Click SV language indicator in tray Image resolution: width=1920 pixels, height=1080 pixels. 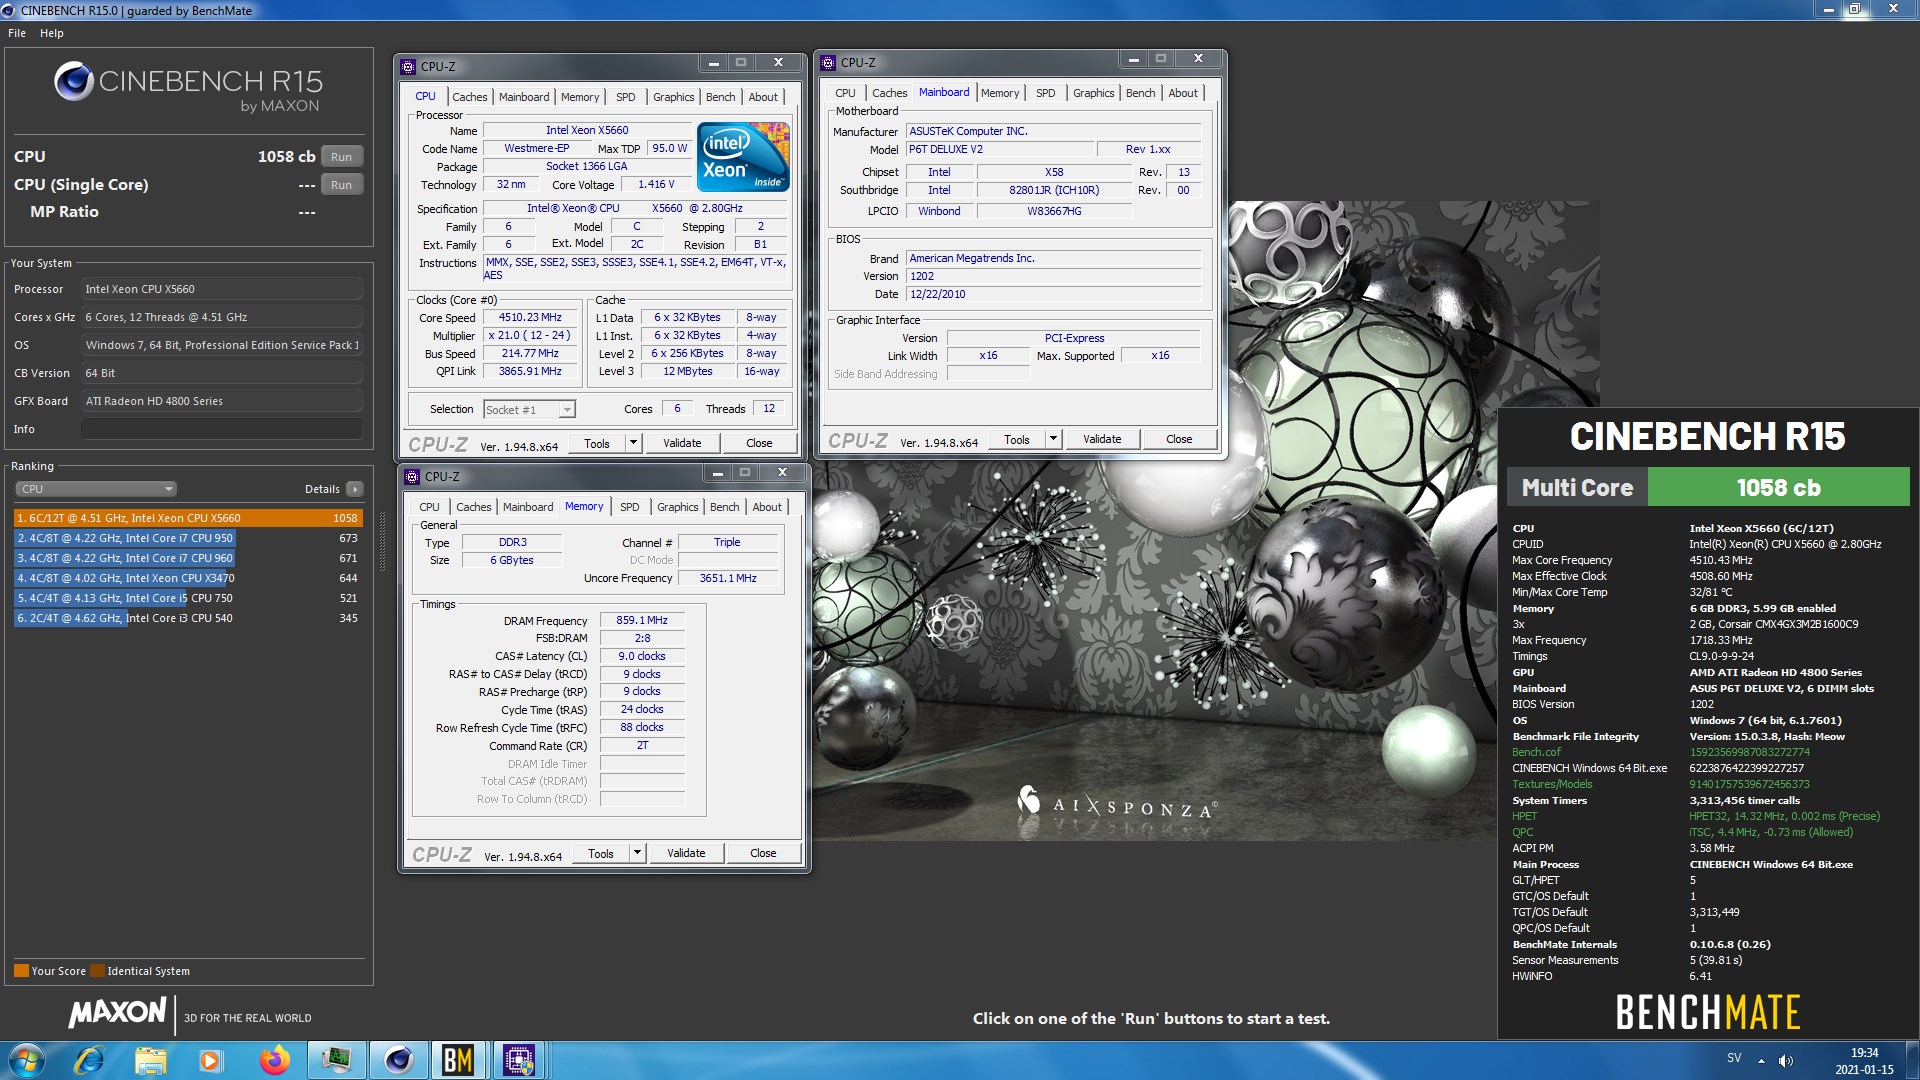point(1734,1058)
